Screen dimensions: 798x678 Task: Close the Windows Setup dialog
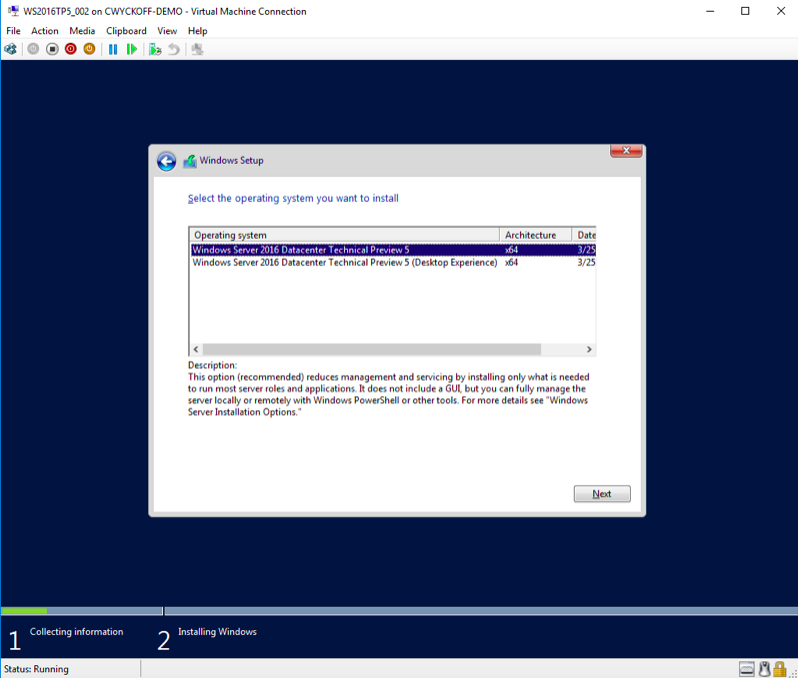click(626, 151)
